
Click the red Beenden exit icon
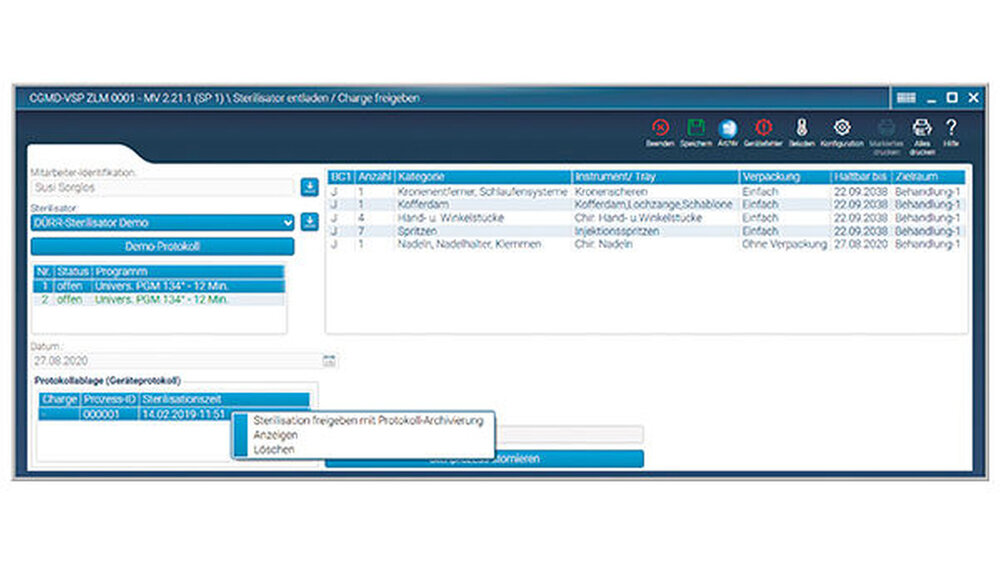coord(659,128)
